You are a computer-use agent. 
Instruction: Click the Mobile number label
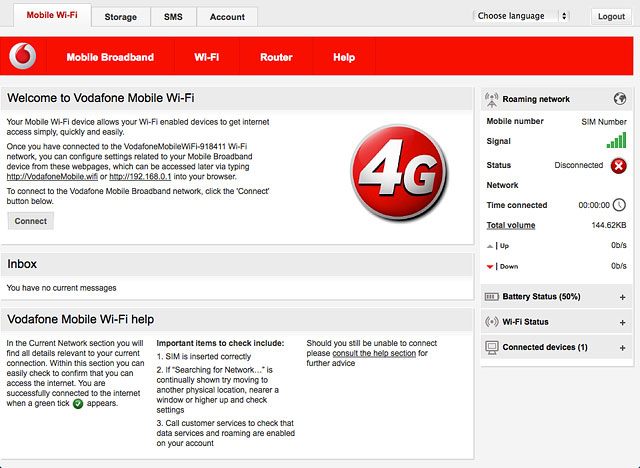tap(515, 121)
